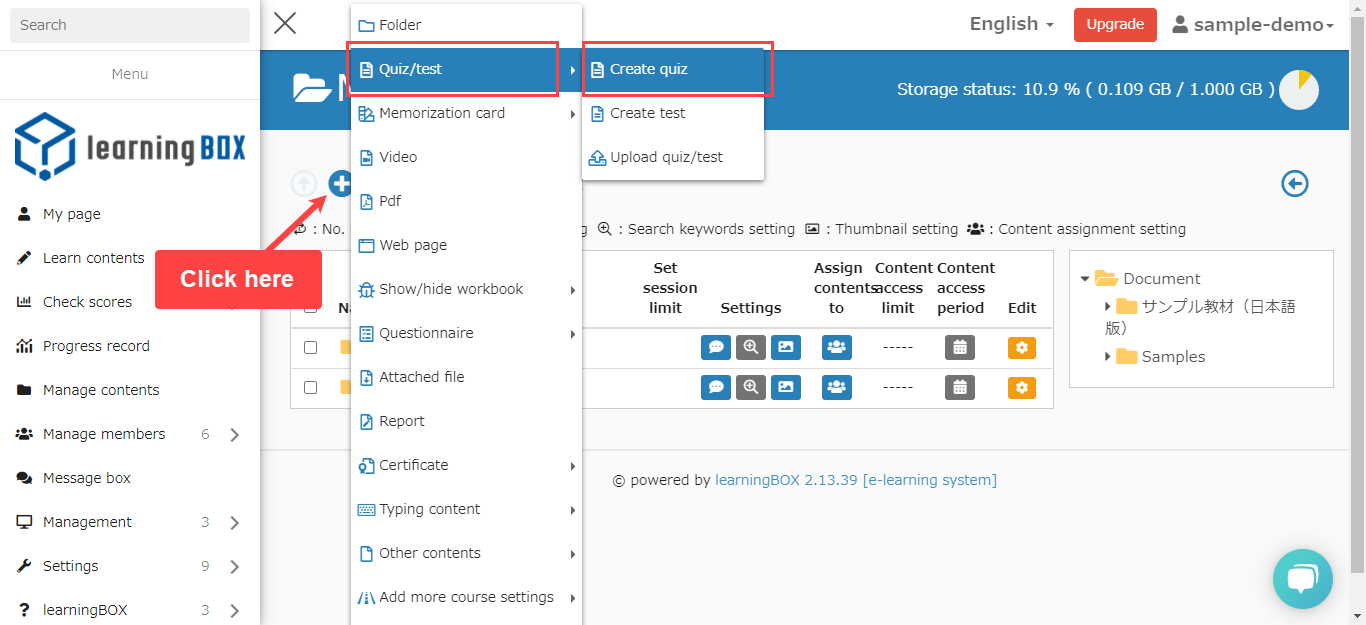Check the second row's checkbox

point(310,387)
